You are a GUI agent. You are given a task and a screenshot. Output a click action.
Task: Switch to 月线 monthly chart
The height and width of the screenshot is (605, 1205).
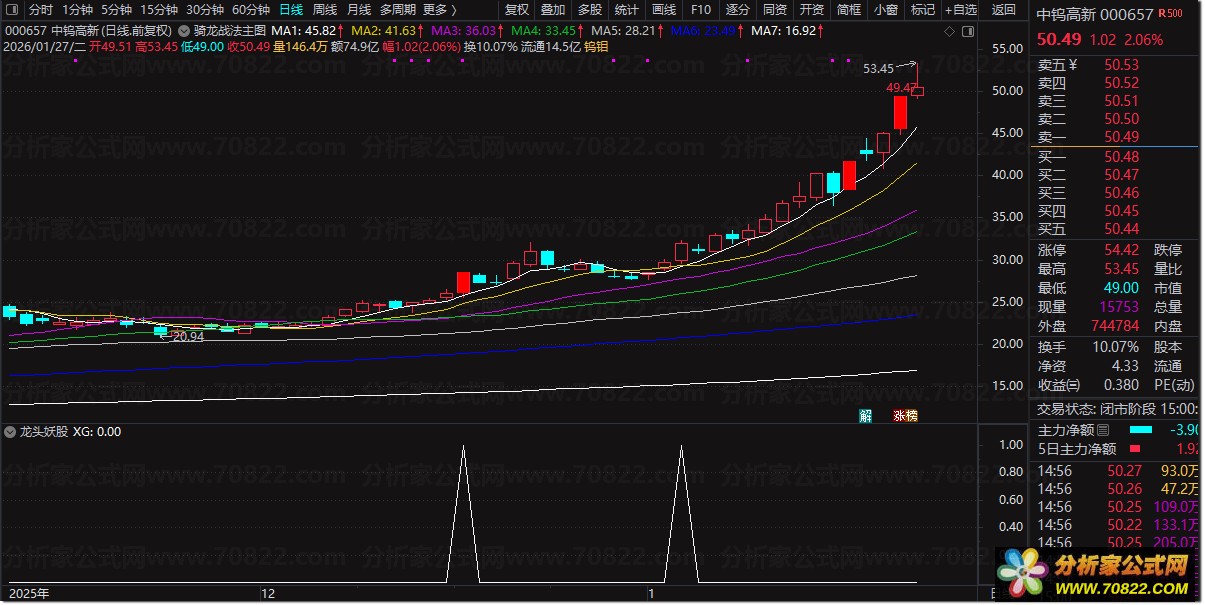(359, 9)
